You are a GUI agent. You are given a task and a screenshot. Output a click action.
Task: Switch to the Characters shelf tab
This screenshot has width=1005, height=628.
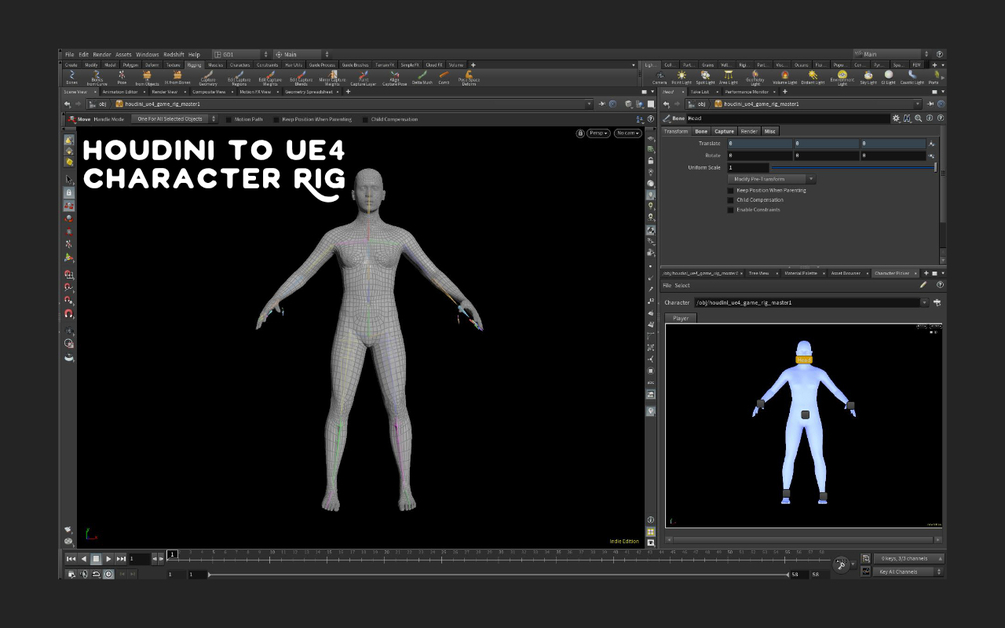click(x=240, y=65)
